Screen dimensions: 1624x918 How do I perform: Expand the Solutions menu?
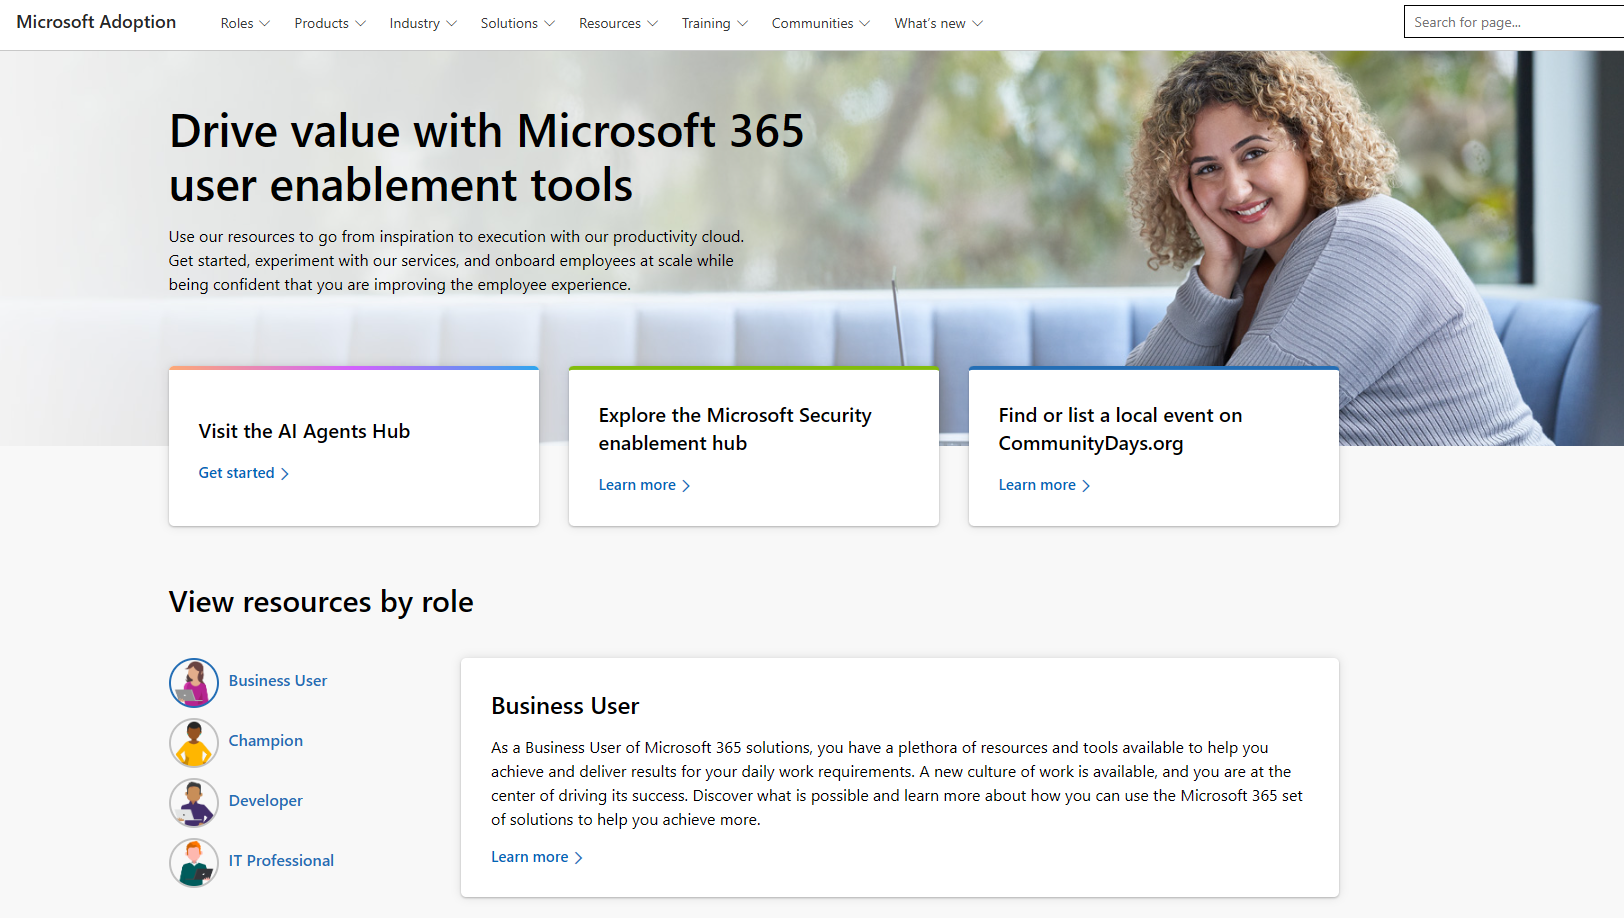coord(517,23)
